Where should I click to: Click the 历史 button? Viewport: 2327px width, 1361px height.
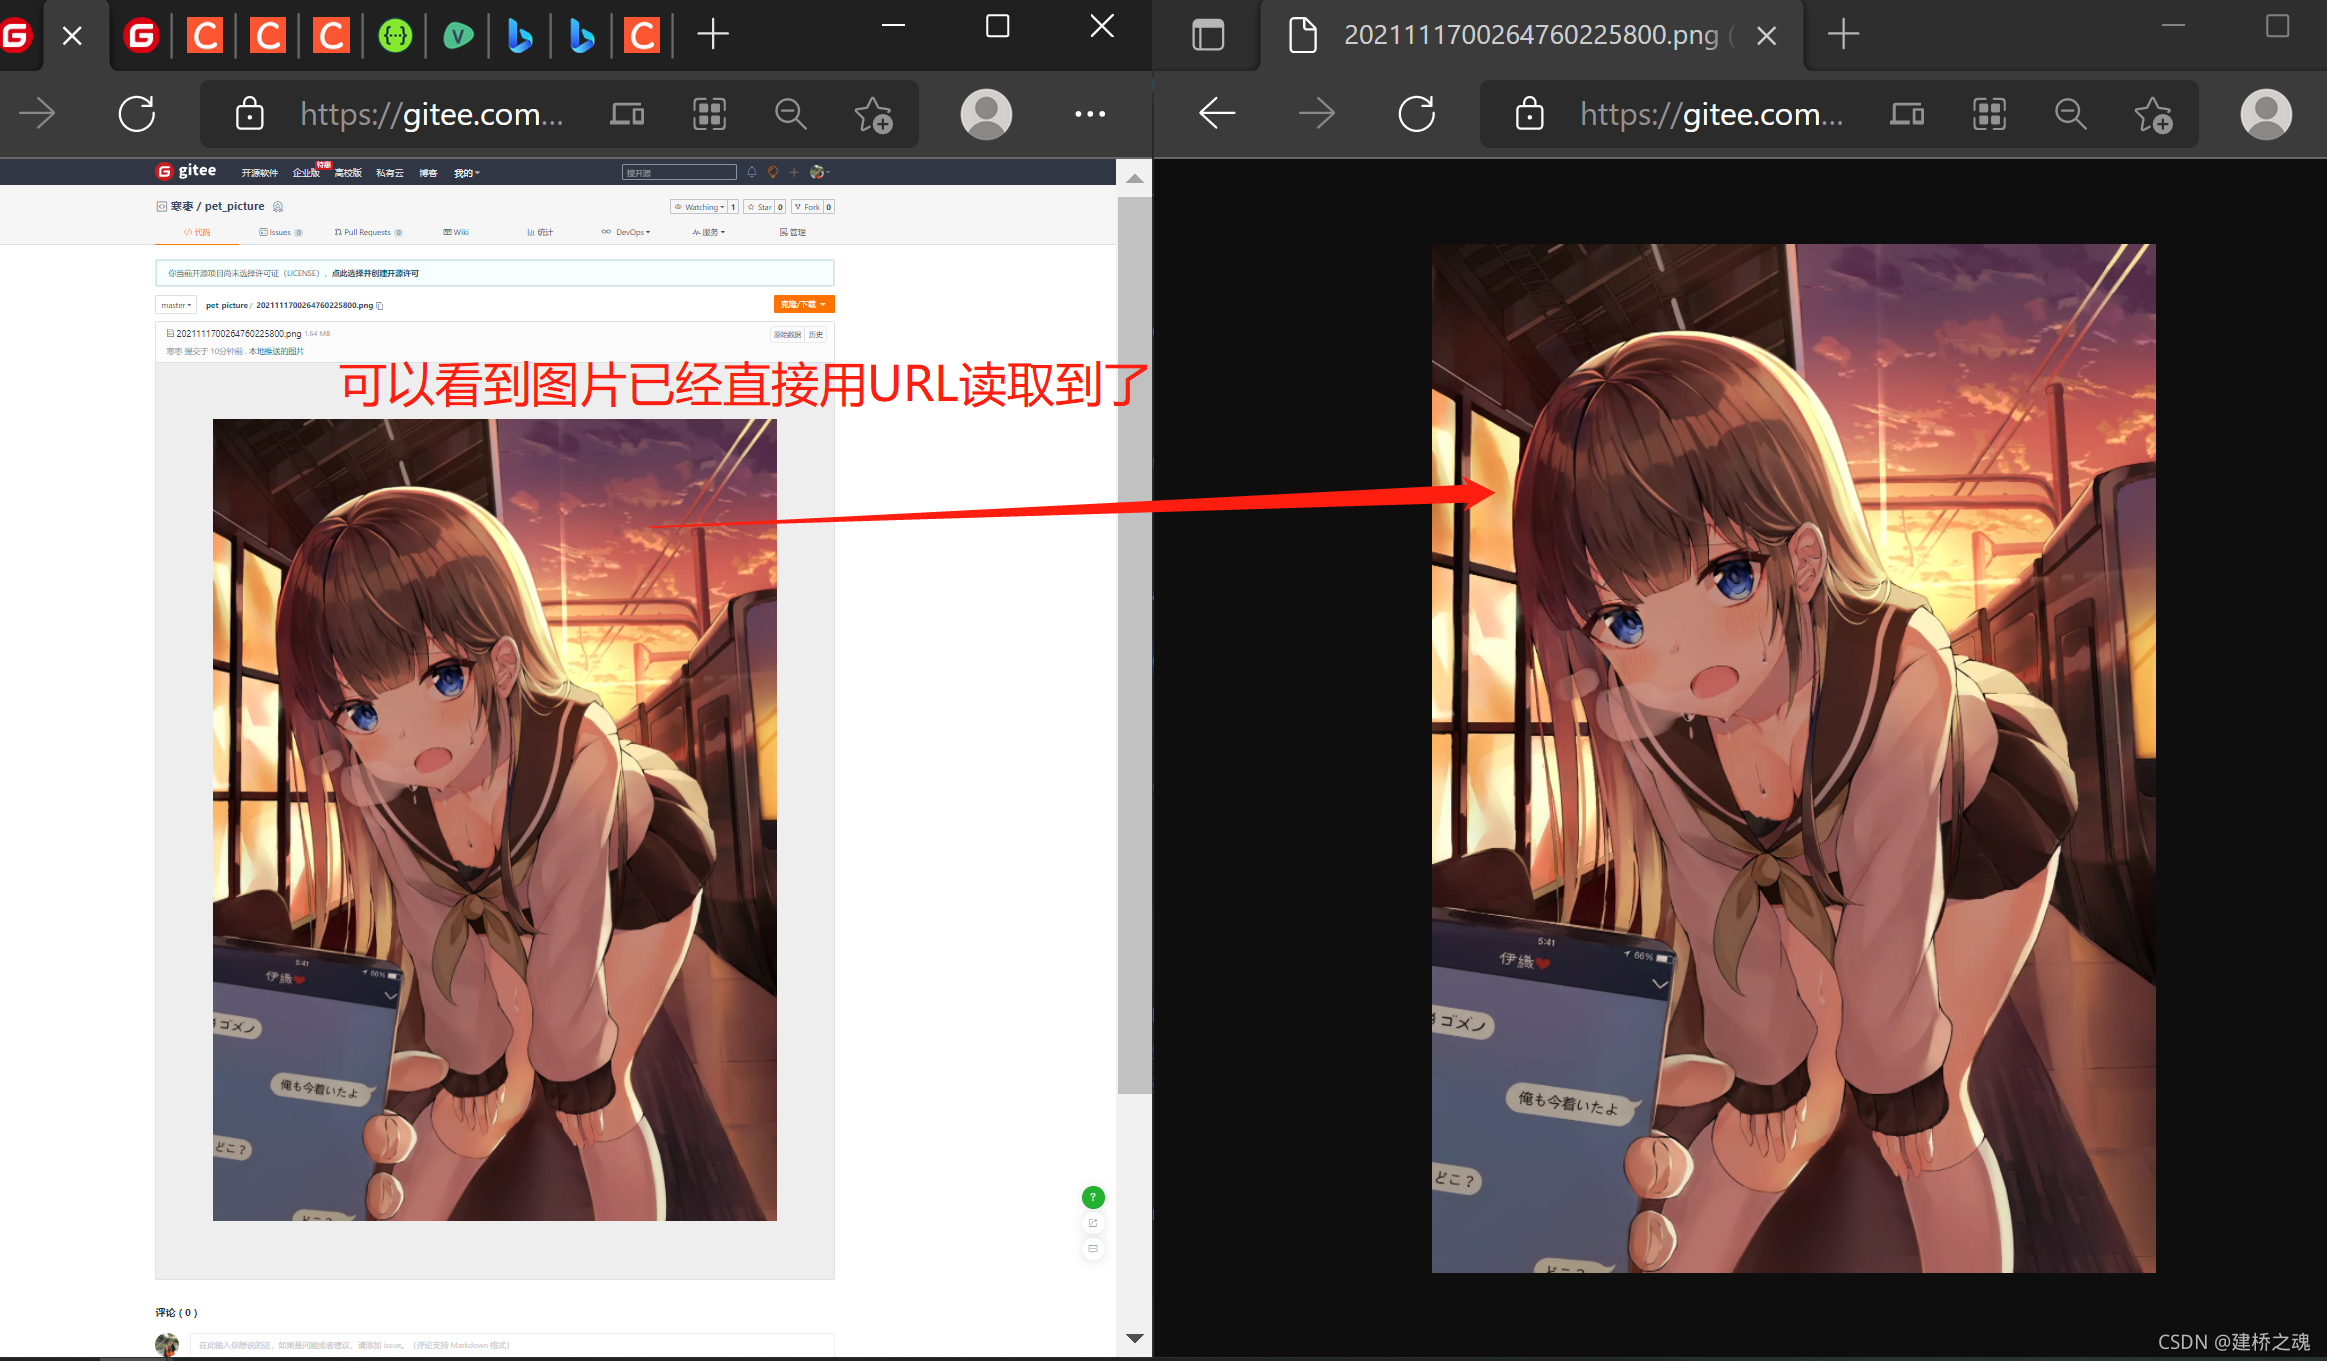[816, 335]
